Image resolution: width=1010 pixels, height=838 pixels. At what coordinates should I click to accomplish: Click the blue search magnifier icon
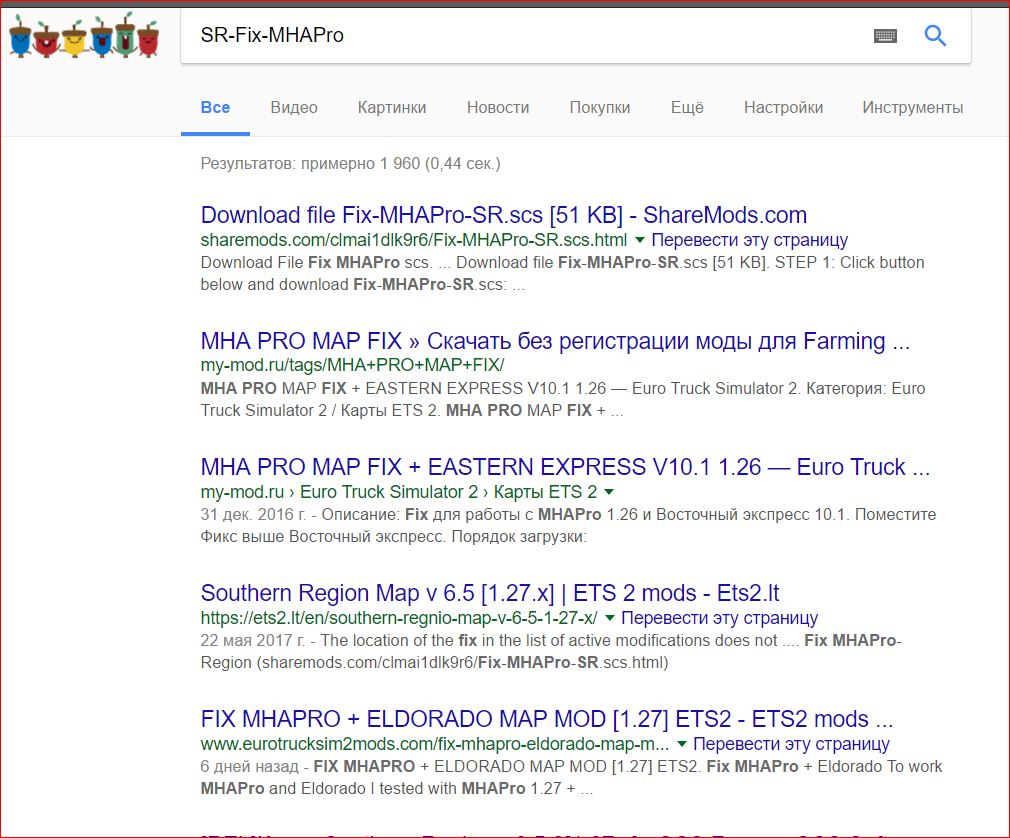coord(935,35)
